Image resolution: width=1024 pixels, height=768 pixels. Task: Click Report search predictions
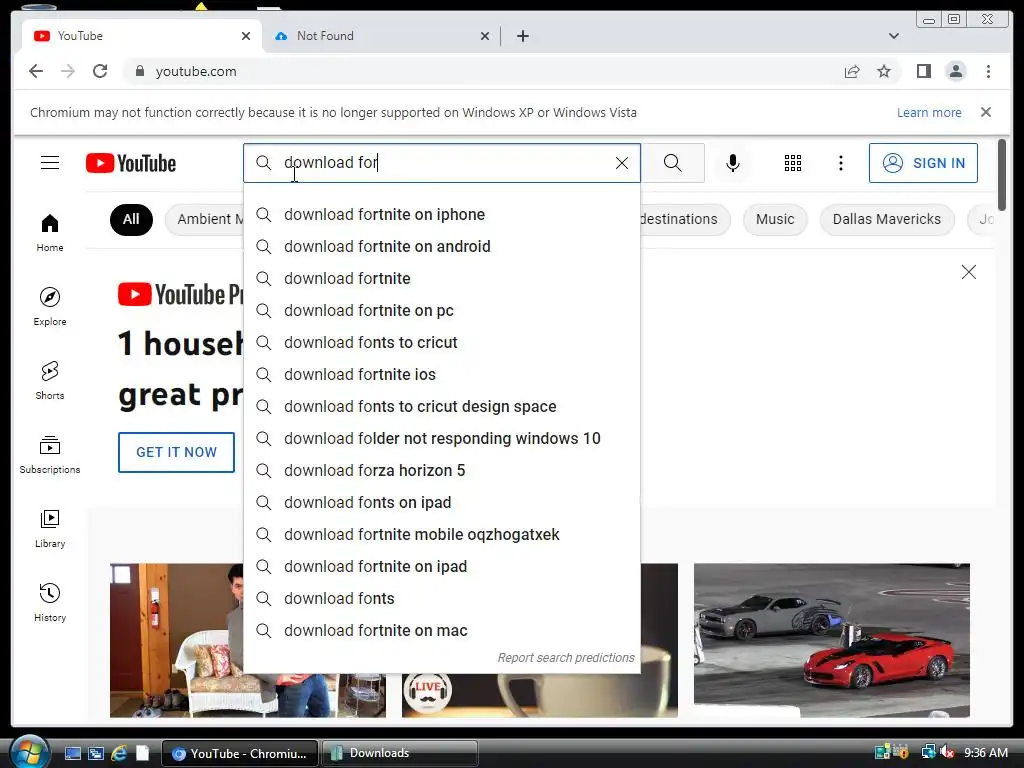566,658
